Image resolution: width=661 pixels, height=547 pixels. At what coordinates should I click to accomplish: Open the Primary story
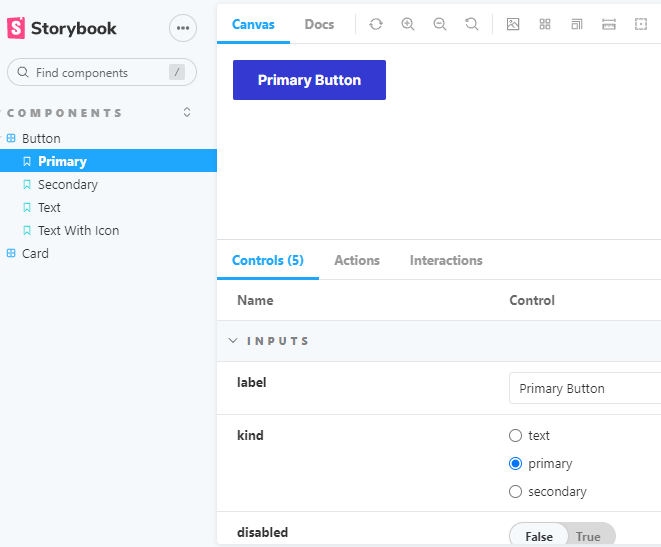pyautogui.click(x=108, y=161)
